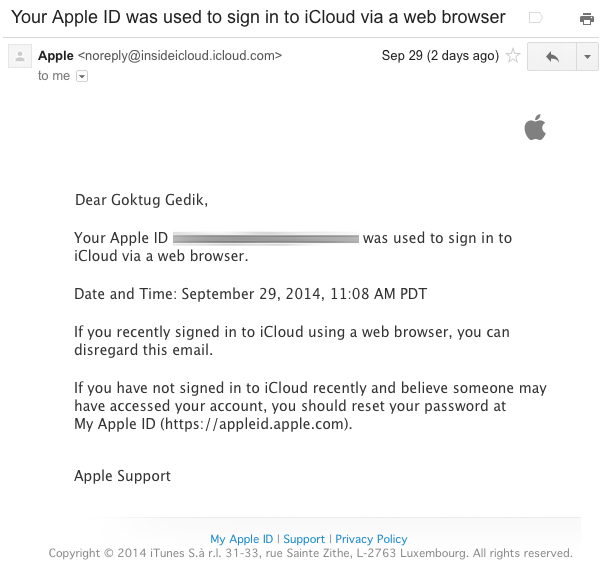Open the Privacy Policy footer link
612x577 pixels.
click(x=371, y=539)
